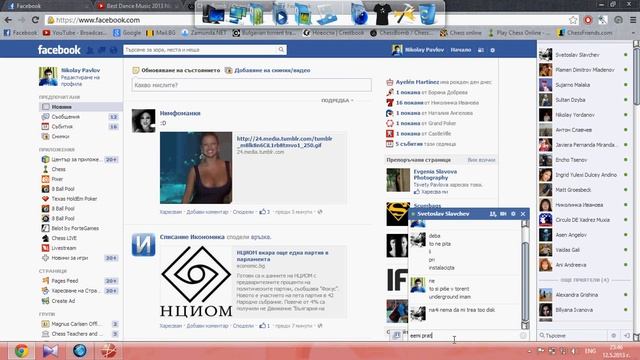Click the purple taskbar application icon
The height and width of the screenshot is (360, 640).
click(50, 351)
